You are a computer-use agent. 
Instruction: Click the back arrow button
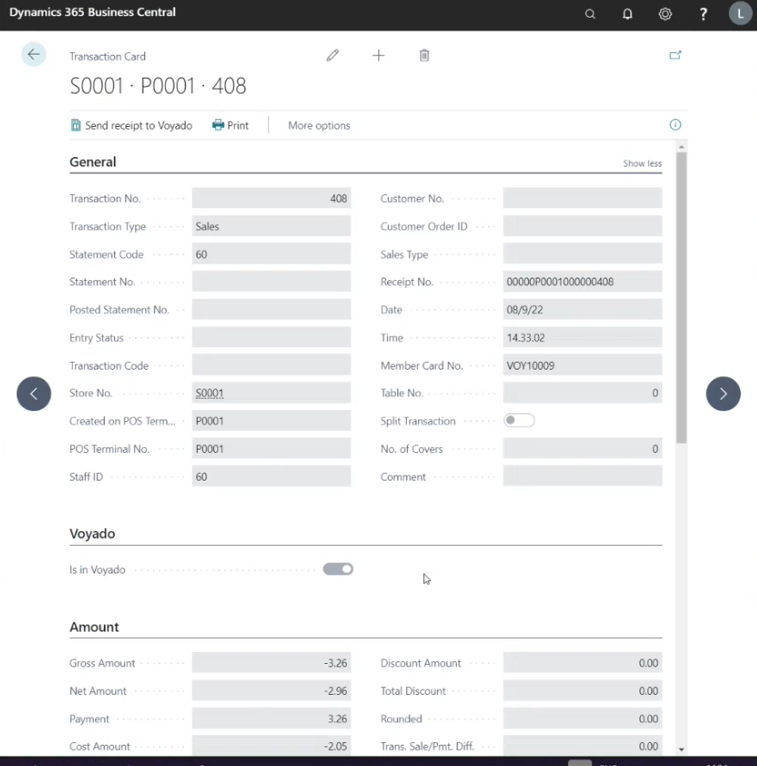coord(34,54)
